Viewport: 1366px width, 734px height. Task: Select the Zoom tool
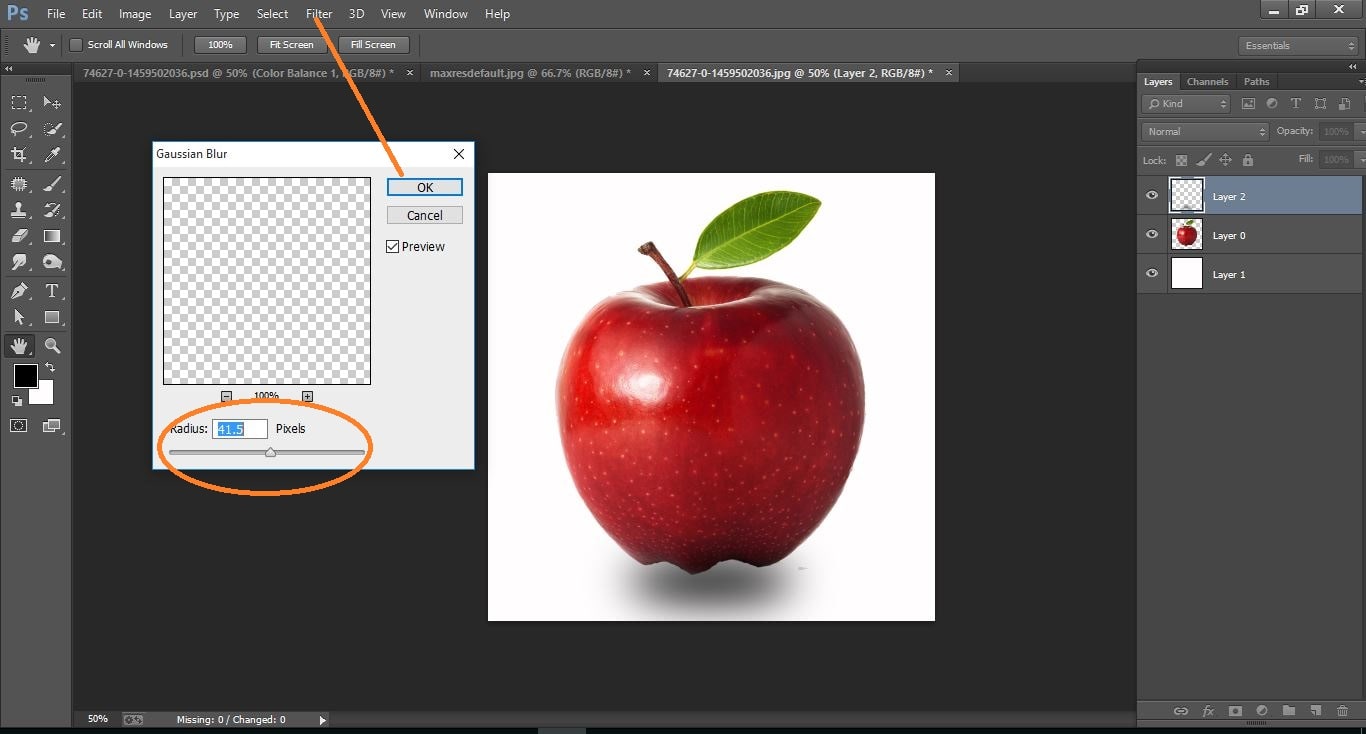coord(53,345)
